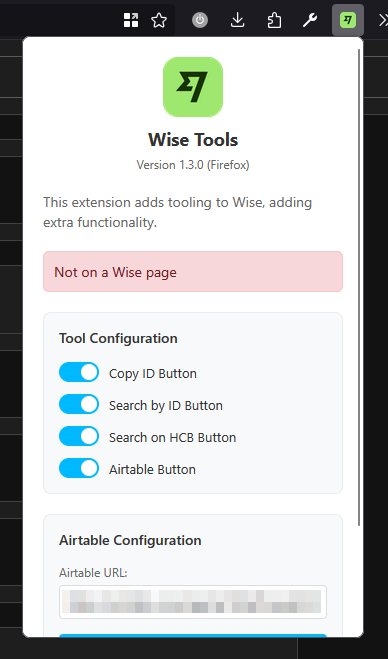
Task: Click the 'Airtable Configuration' heading
Action: click(x=130, y=540)
